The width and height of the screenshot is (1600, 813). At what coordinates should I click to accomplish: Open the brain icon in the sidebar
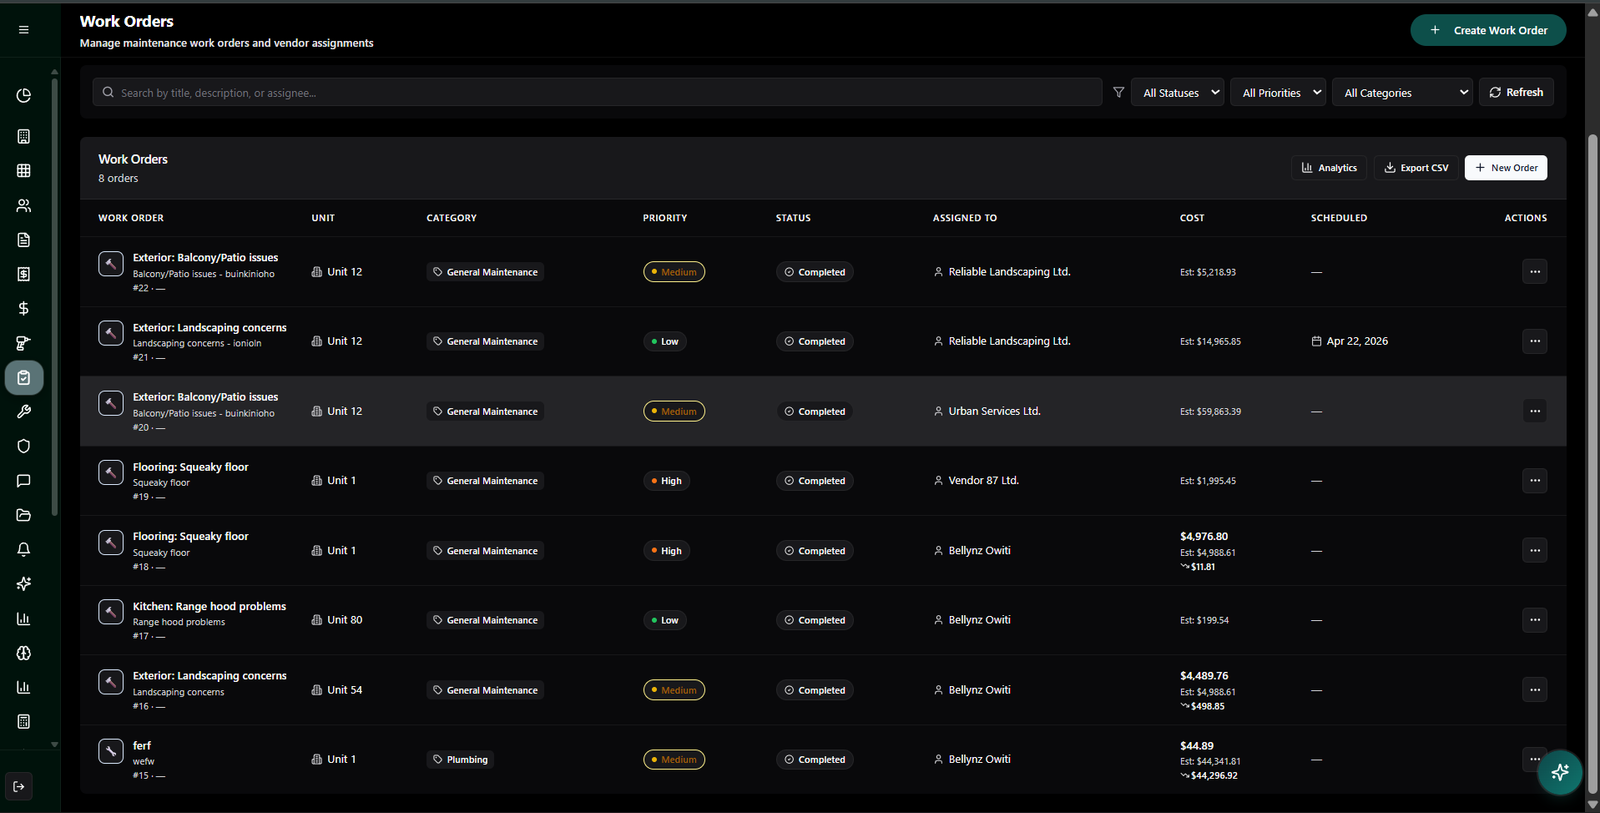coord(24,653)
